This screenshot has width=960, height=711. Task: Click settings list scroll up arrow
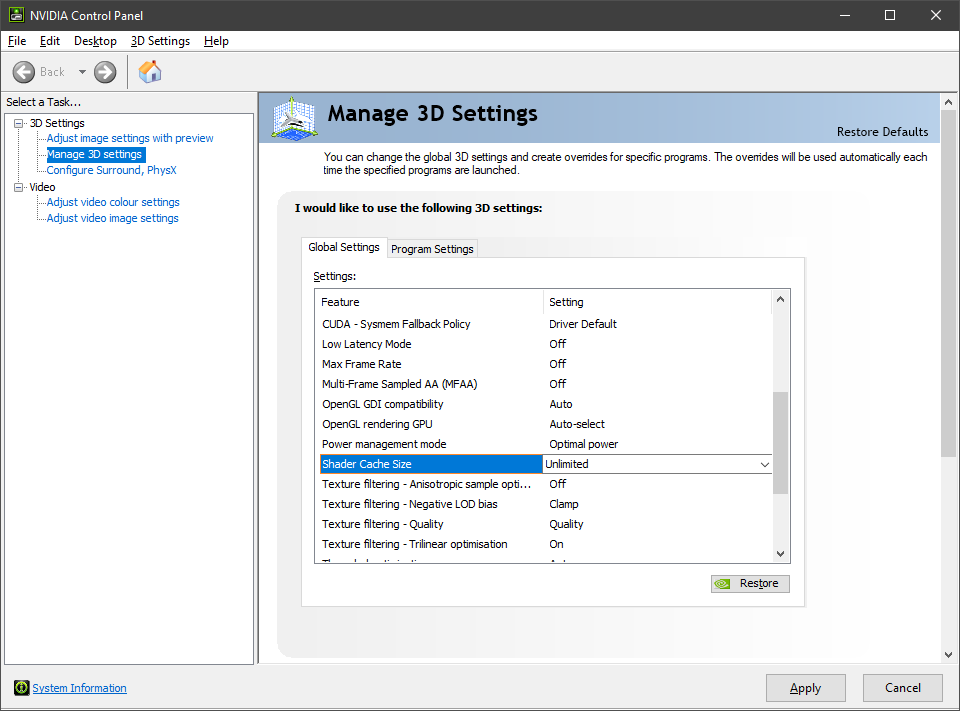(x=781, y=299)
